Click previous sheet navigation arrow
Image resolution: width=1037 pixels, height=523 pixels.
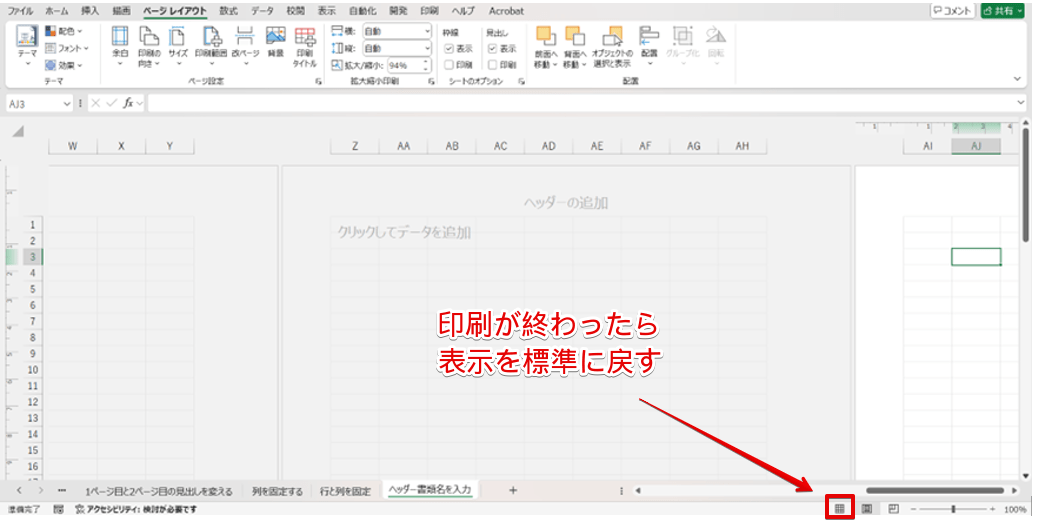tap(19, 491)
